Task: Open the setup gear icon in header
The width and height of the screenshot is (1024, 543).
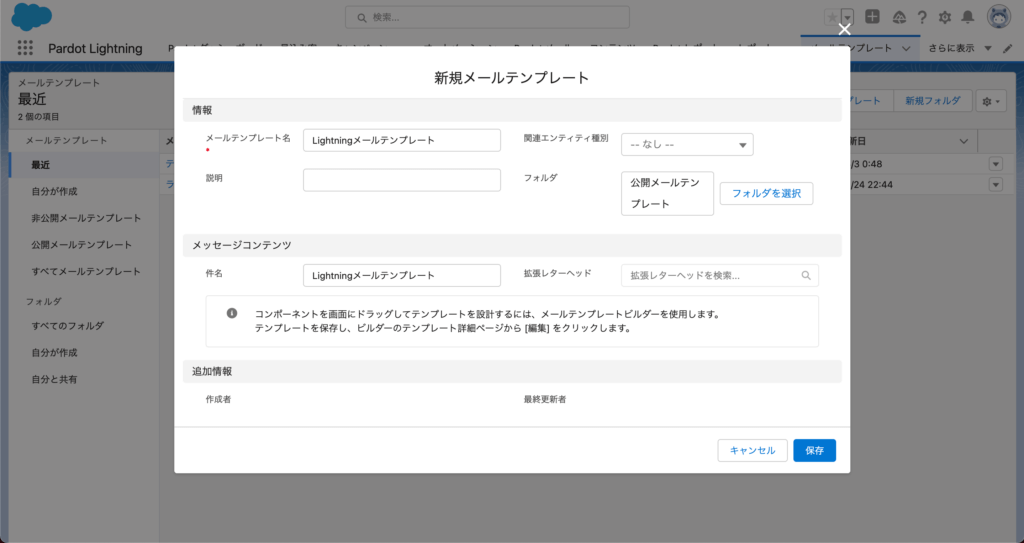Action: click(x=945, y=18)
